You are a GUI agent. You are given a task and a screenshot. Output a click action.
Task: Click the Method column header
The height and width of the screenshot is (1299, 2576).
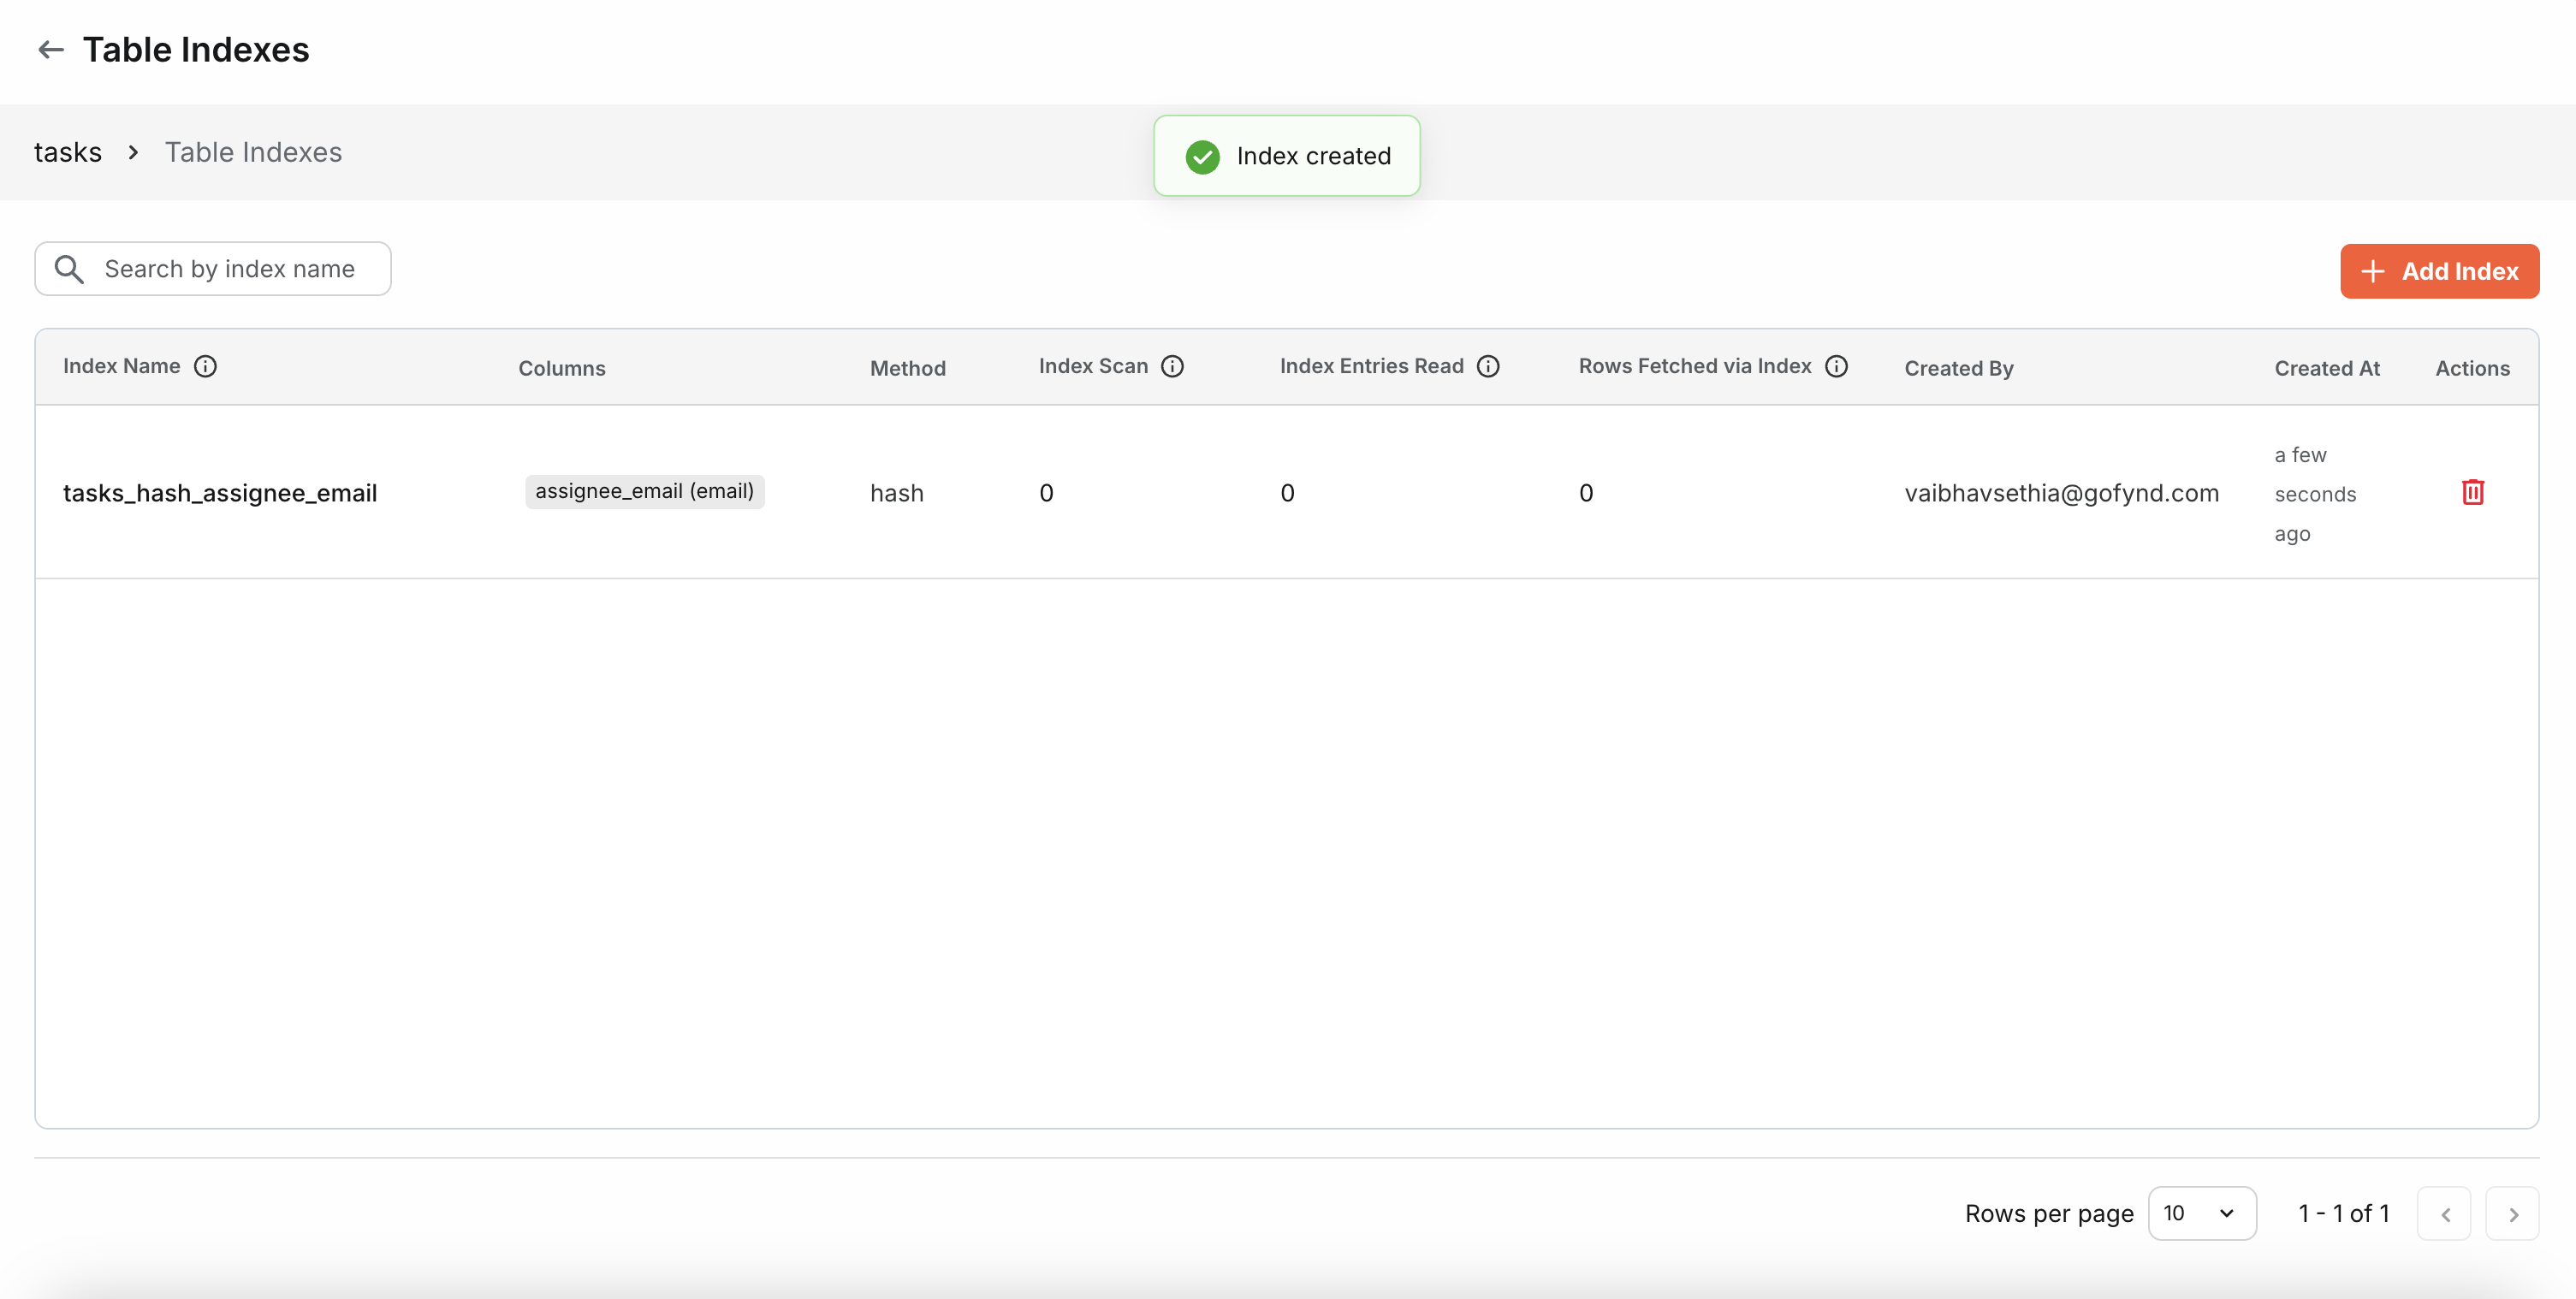click(907, 368)
